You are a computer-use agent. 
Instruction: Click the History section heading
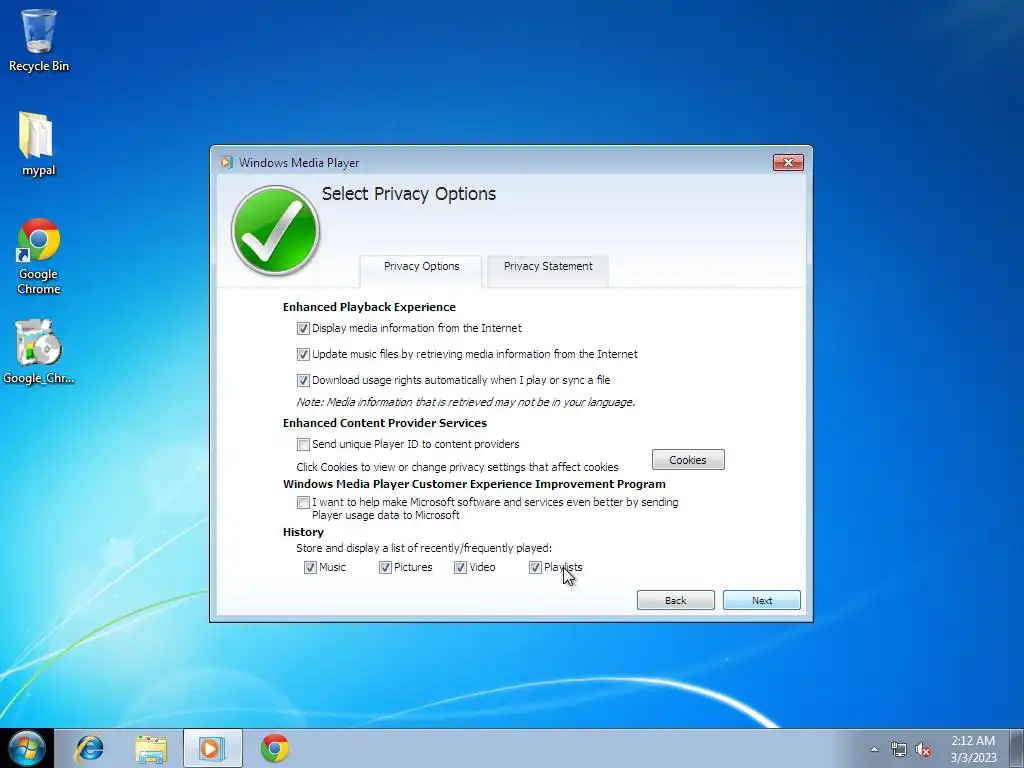tap(303, 532)
